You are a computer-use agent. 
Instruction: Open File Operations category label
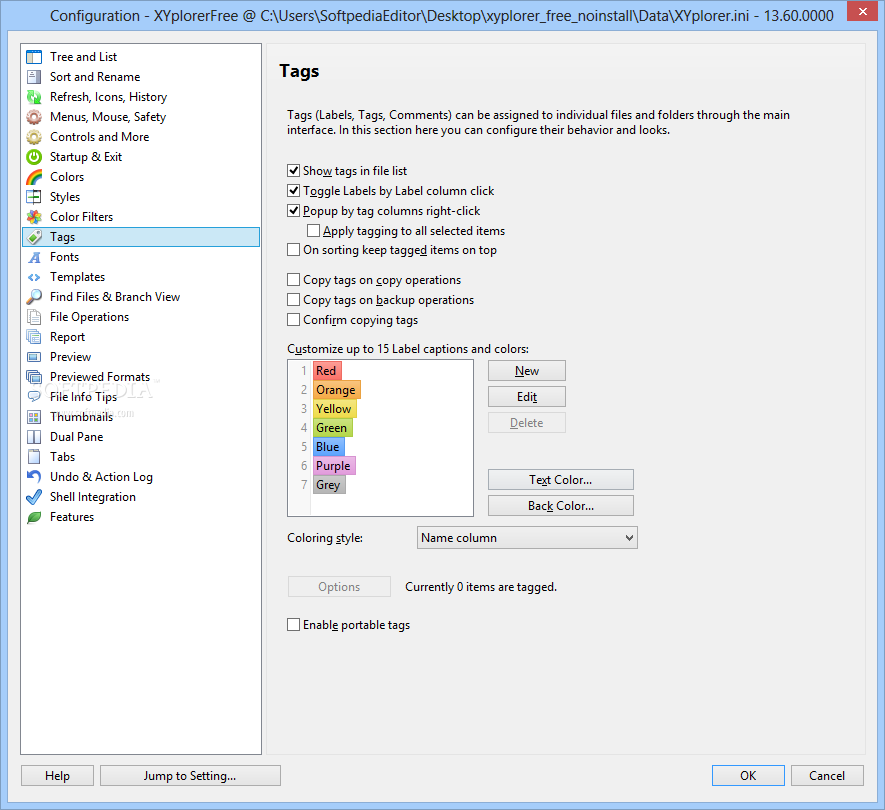click(x=89, y=317)
